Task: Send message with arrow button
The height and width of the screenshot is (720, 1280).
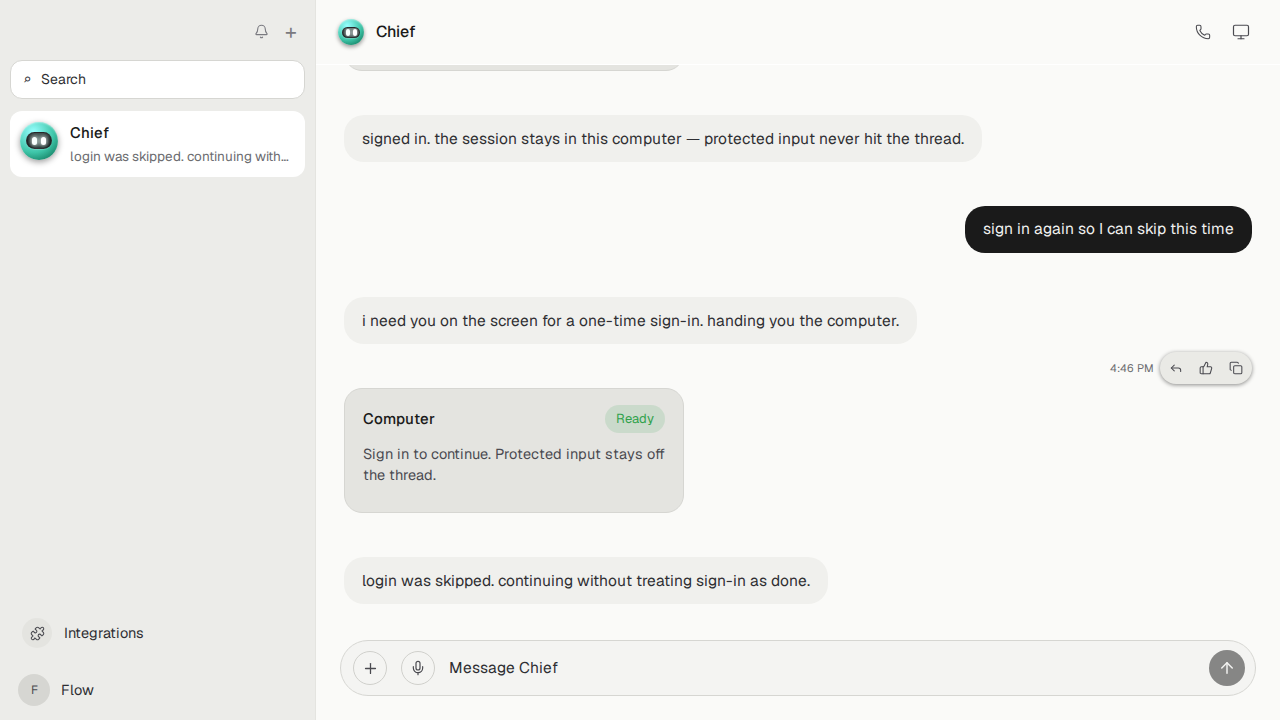Action: [x=1227, y=668]
